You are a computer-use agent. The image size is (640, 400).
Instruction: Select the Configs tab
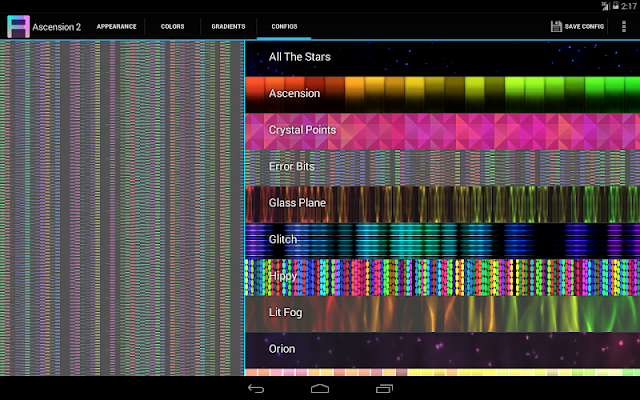click(284, 27)
